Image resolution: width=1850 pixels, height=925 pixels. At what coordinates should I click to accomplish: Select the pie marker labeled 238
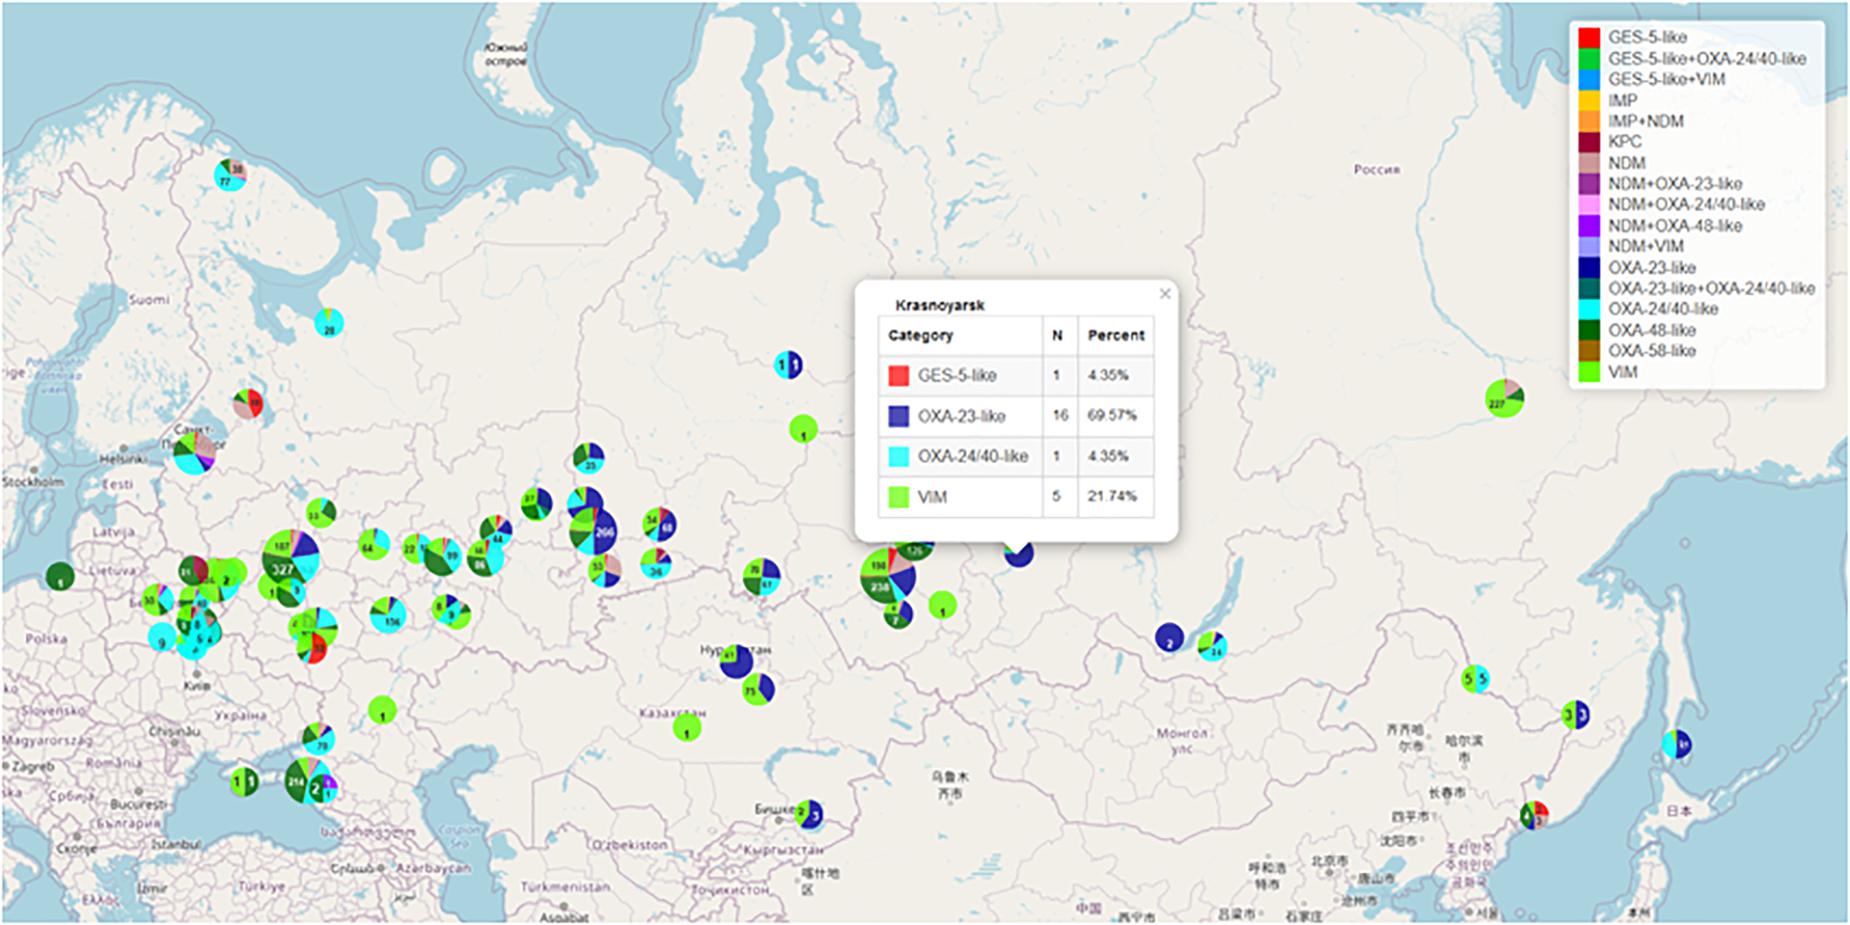click(x=887, y=576)
